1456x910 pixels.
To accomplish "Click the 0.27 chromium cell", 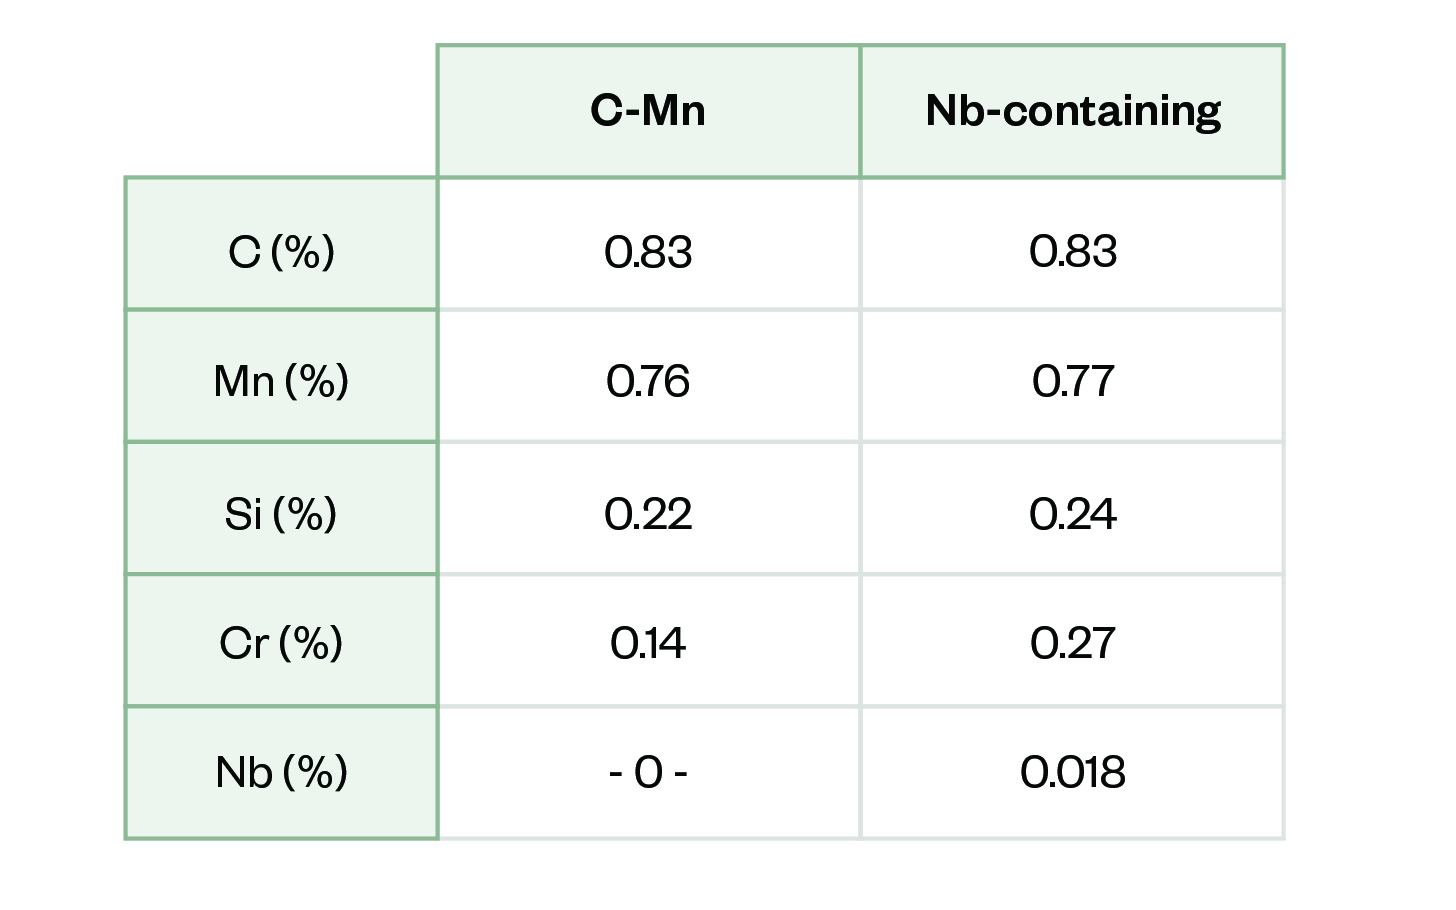I will 1072,642.
